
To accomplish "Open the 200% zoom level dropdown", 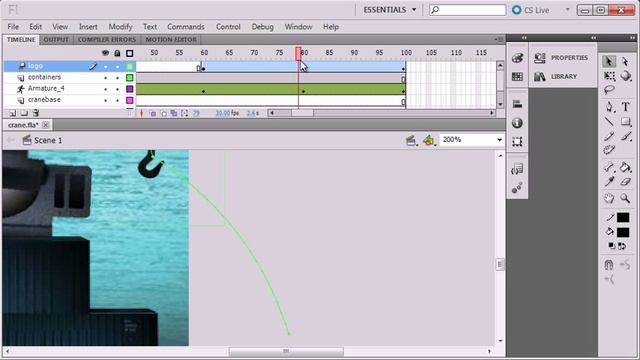I will click(499, 140).
